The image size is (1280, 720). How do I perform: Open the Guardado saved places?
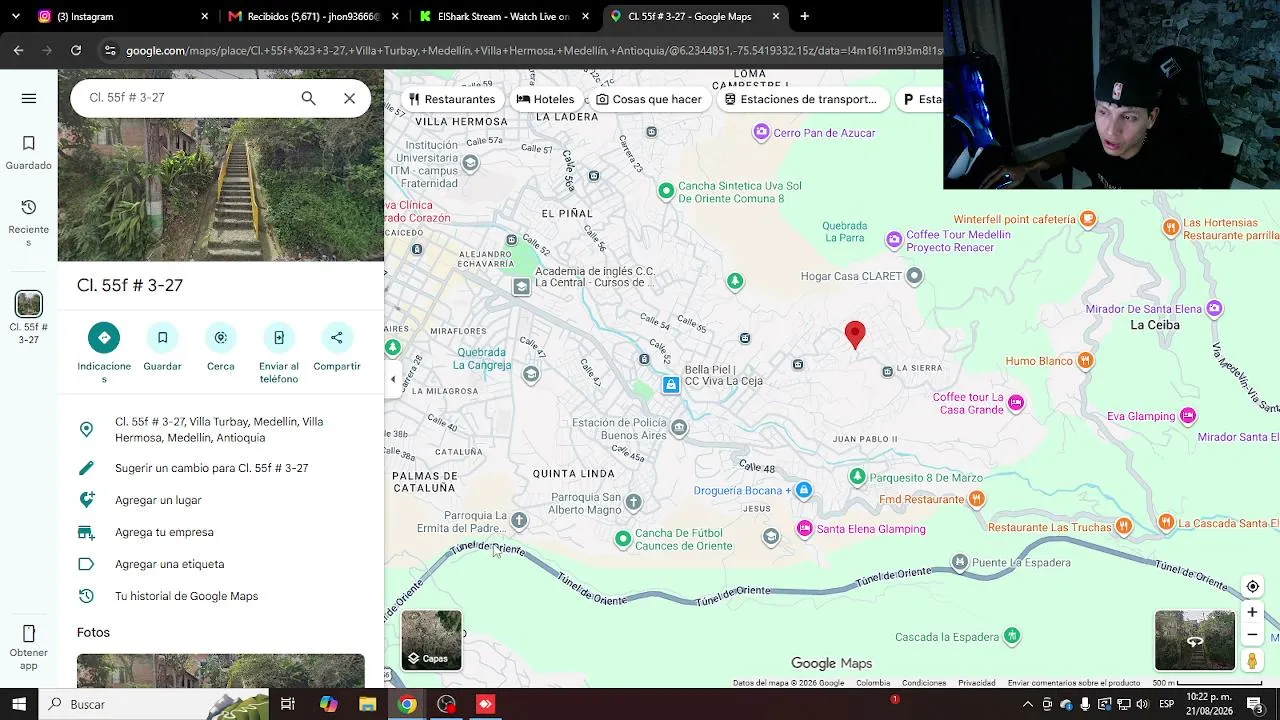point(29,153)
